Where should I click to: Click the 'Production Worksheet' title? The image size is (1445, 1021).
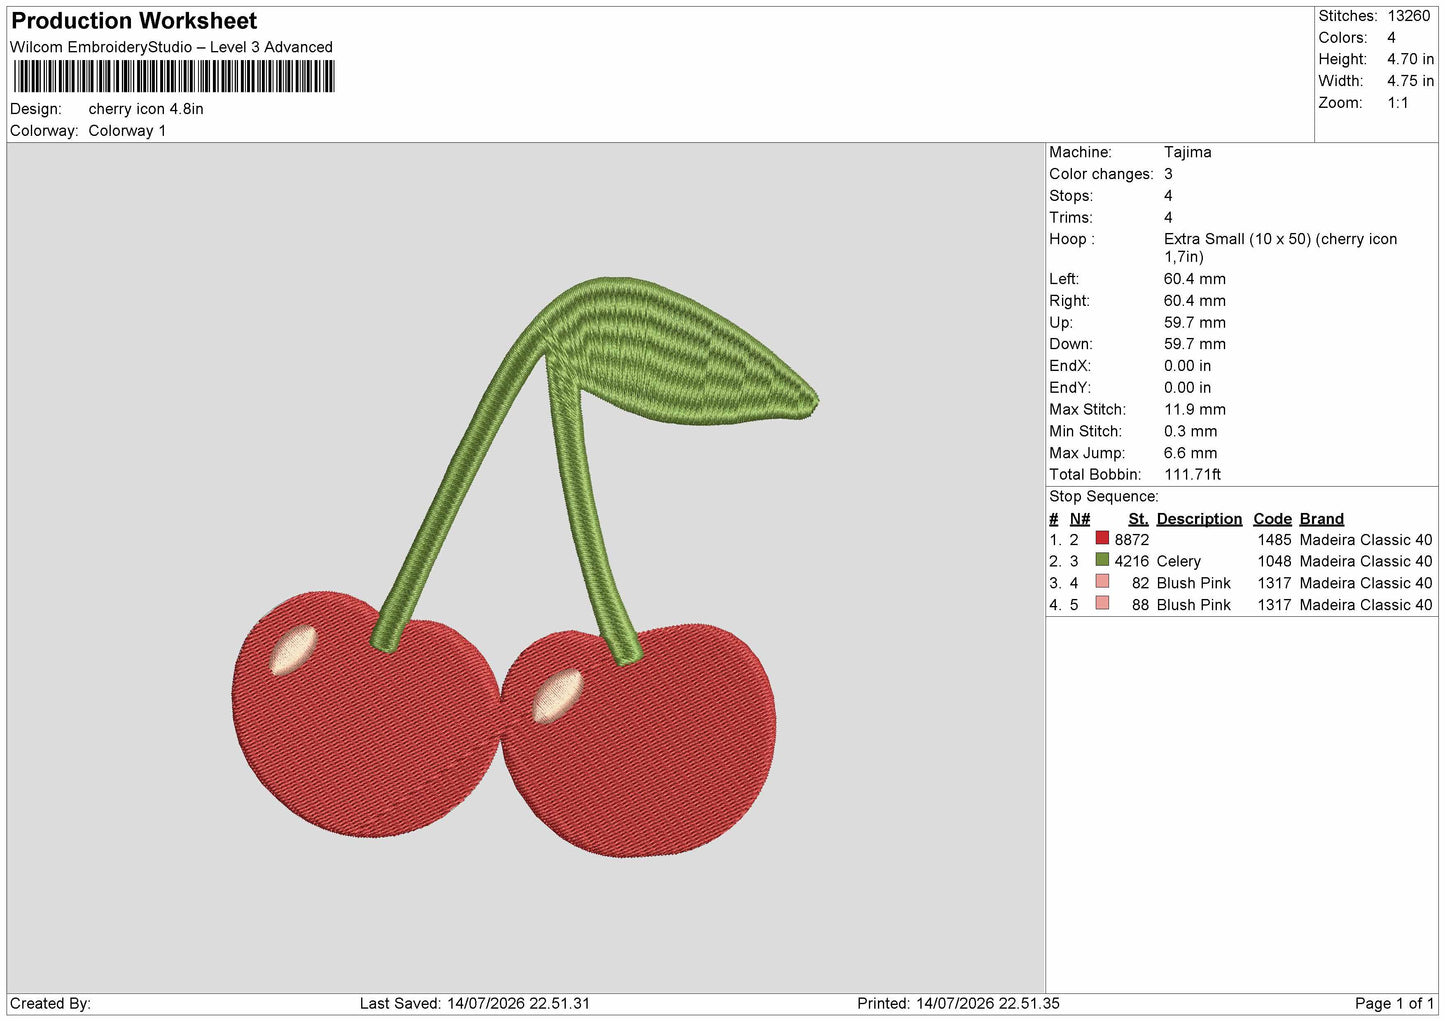pos(134,21)
